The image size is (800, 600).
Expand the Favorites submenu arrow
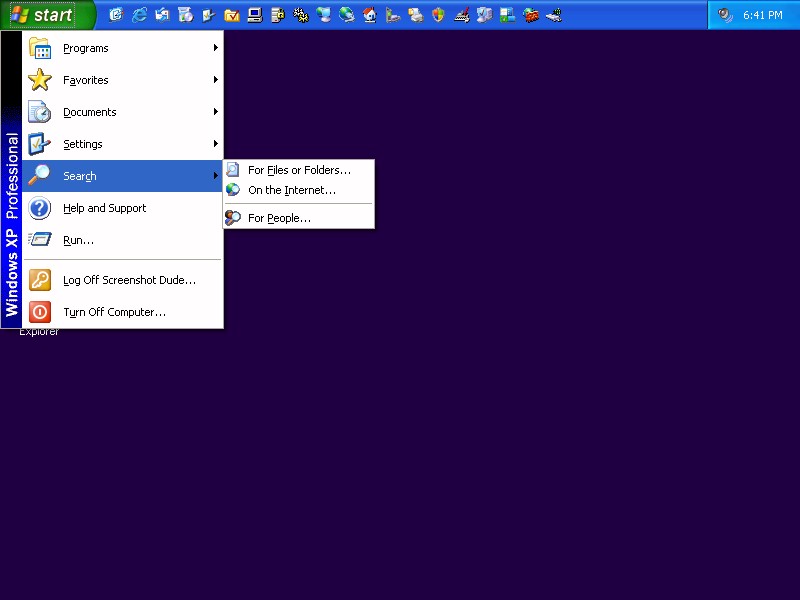[216, 80]
